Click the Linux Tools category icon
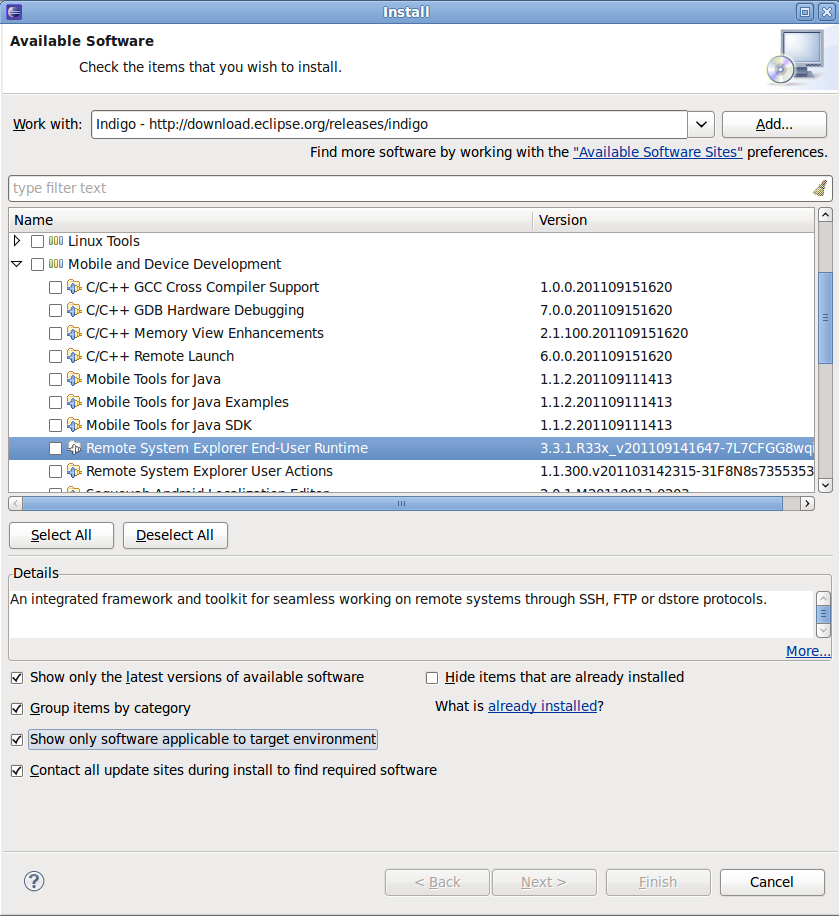The width and height of the screenshot is (839, 916). (x=56, y=241)
